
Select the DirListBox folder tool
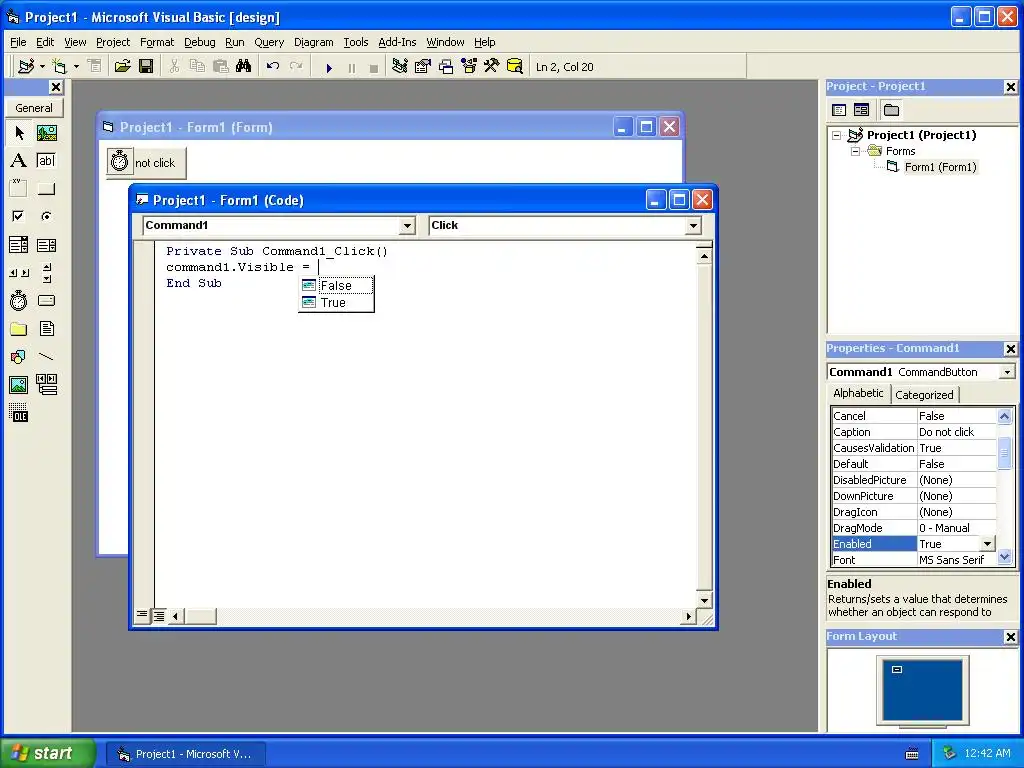(x=19, y=329)
